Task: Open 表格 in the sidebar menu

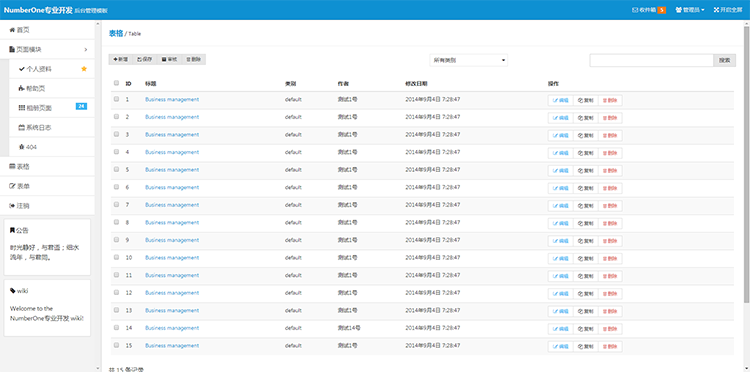Action: (x=47, y=166)
